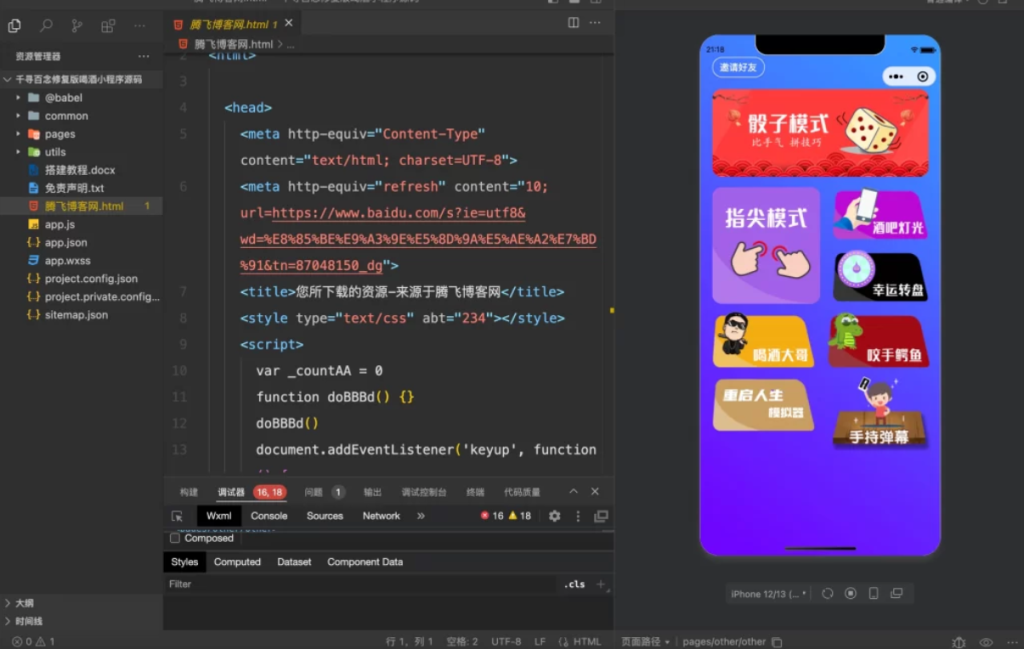Open the DevTools settings gear
The width and height of the screenshot is (1024, 649).
(x=554, y=516)
